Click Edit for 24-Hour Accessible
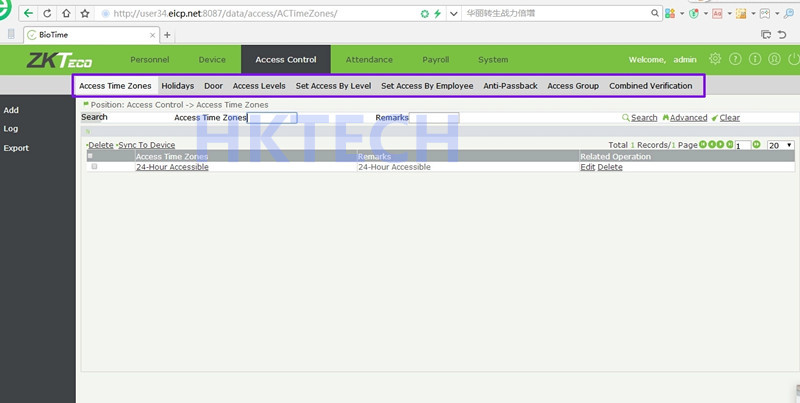The width and height of the screenshot is (800, 403). 587,167
